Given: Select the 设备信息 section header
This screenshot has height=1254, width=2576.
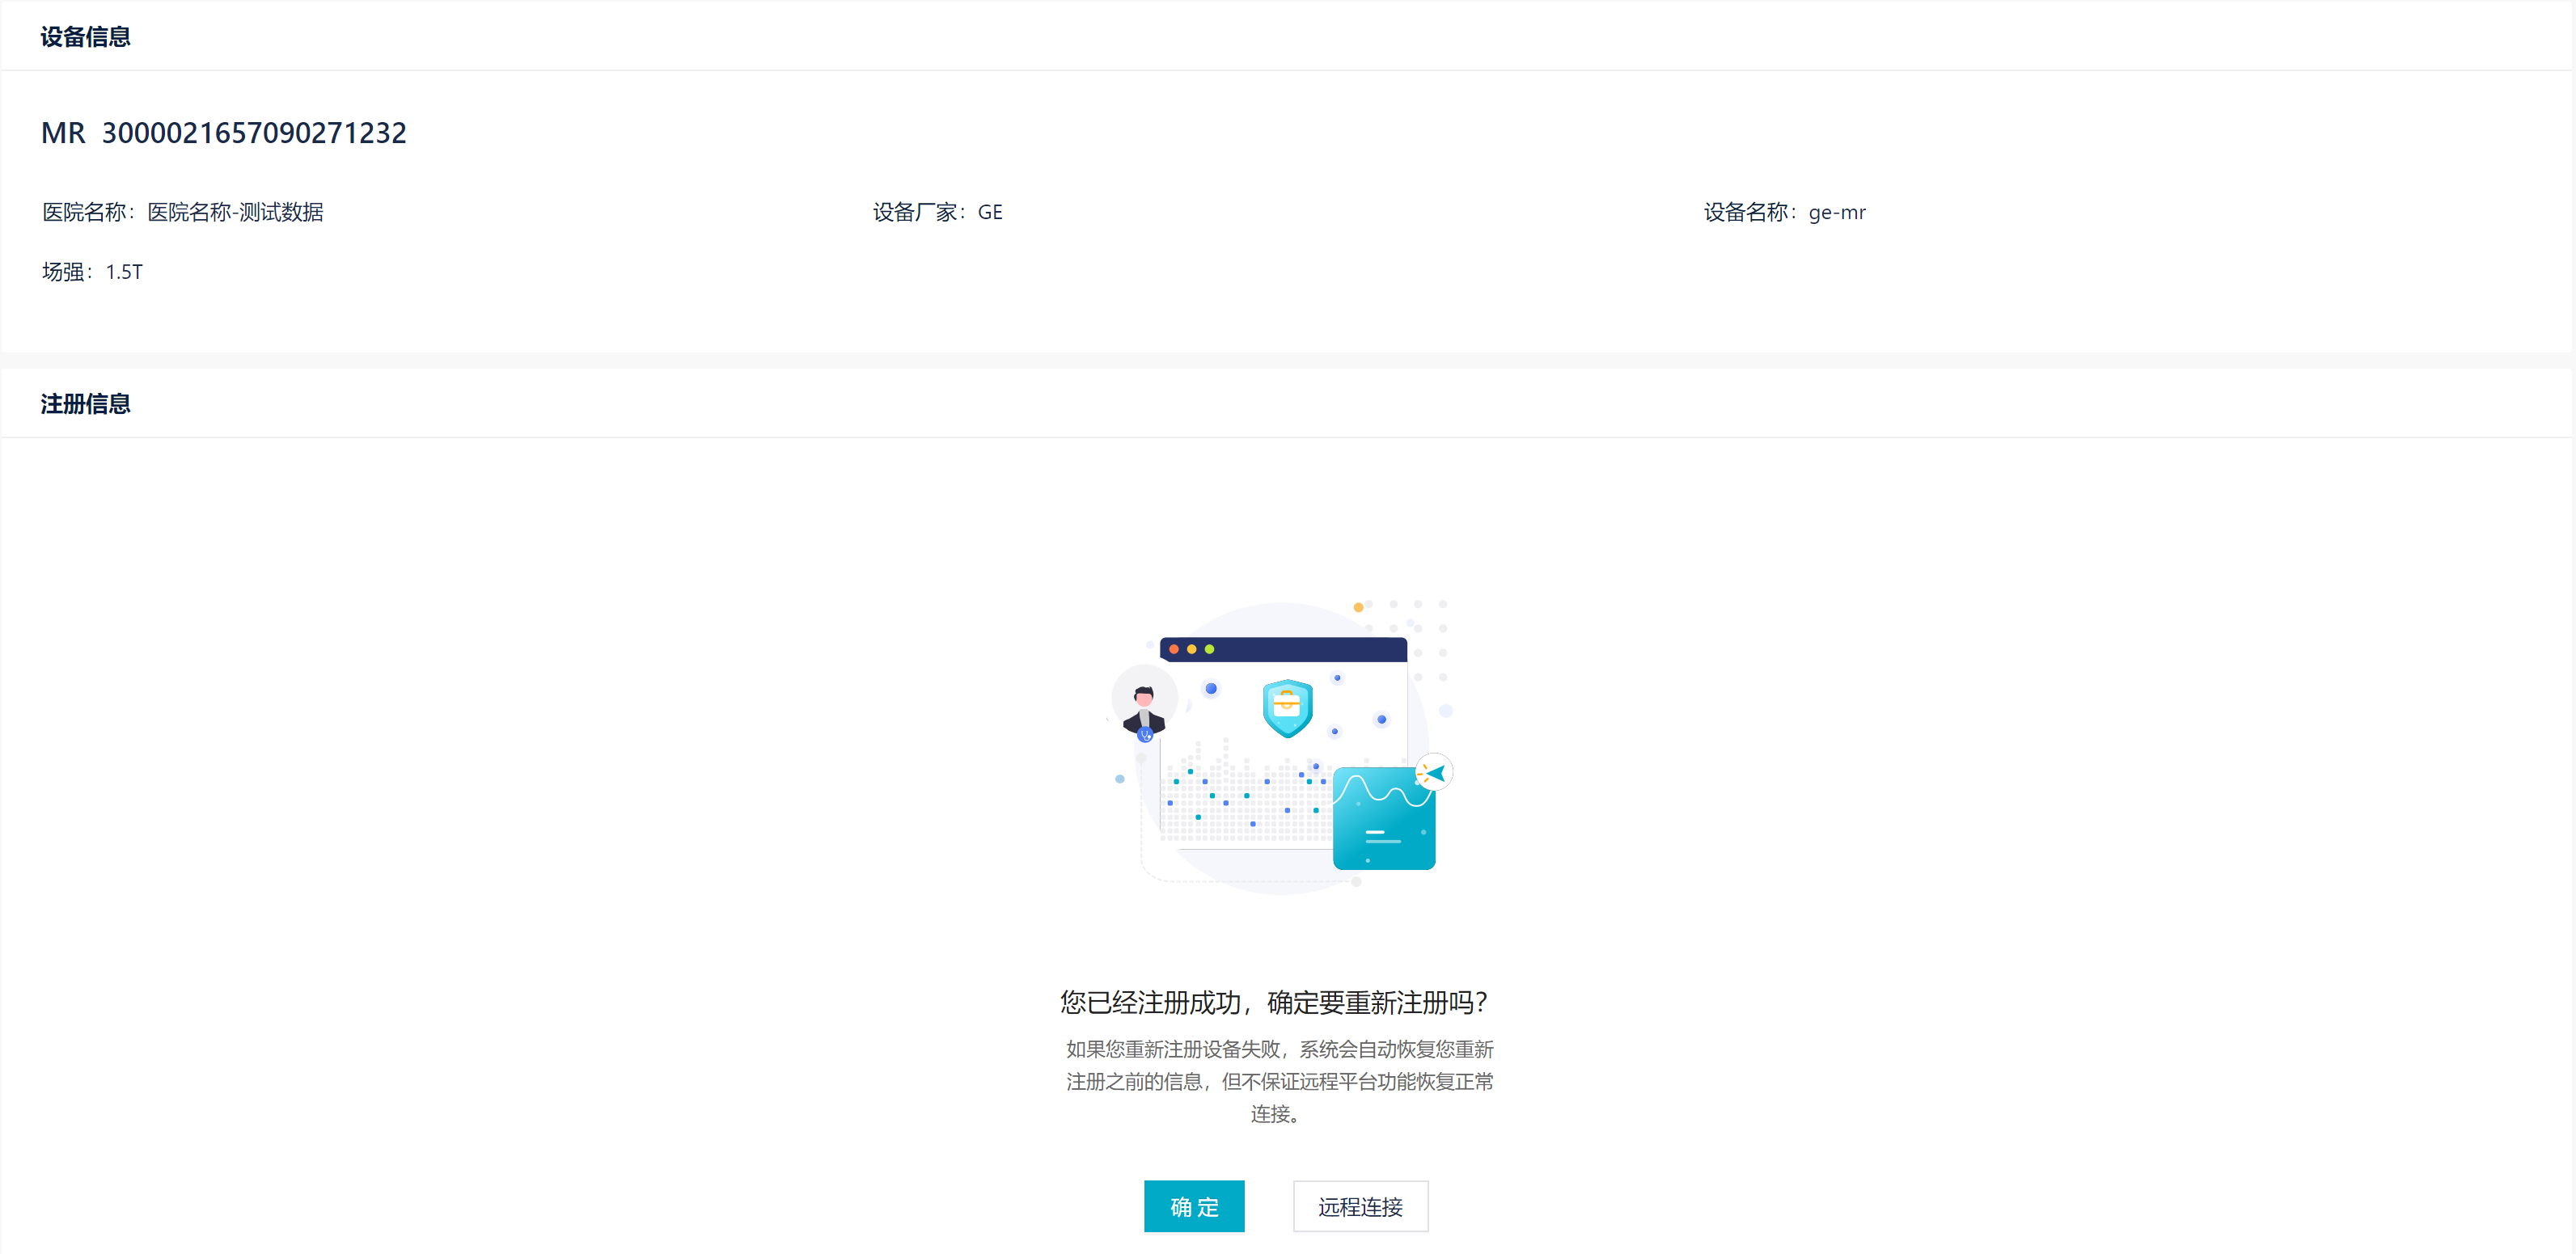Looking at the screenshot, I should (x=84, y=36).
